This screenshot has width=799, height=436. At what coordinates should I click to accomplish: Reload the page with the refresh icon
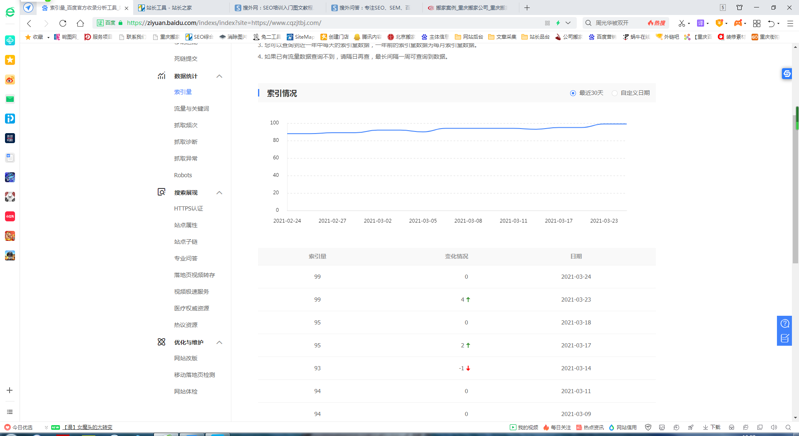point(63,23)
